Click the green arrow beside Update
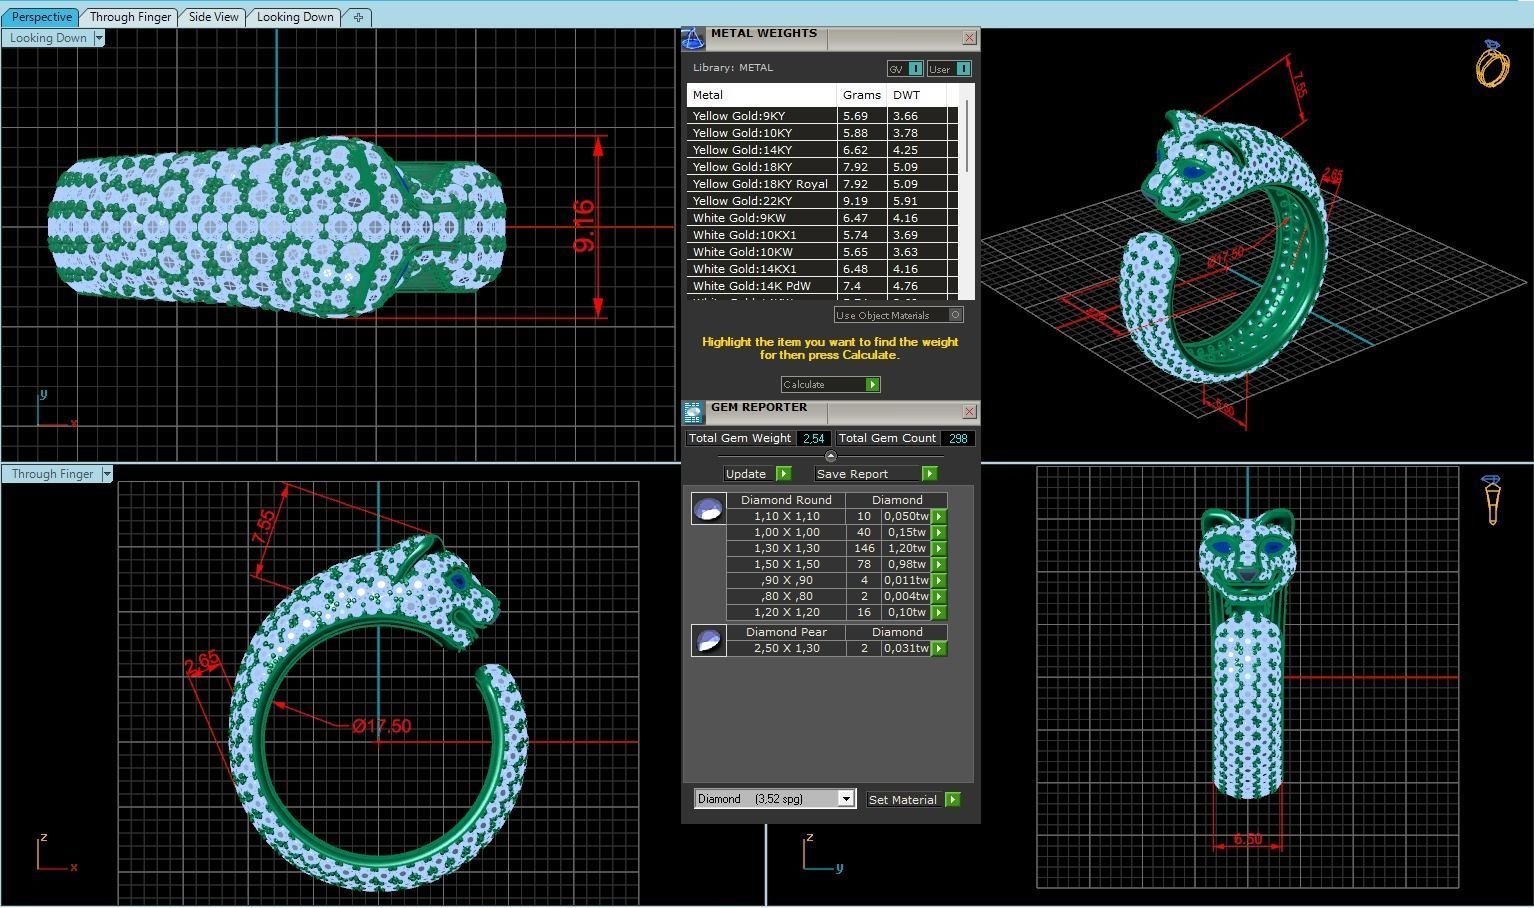The height and width of the screenshot is (908, 1534). coord(783,474)
